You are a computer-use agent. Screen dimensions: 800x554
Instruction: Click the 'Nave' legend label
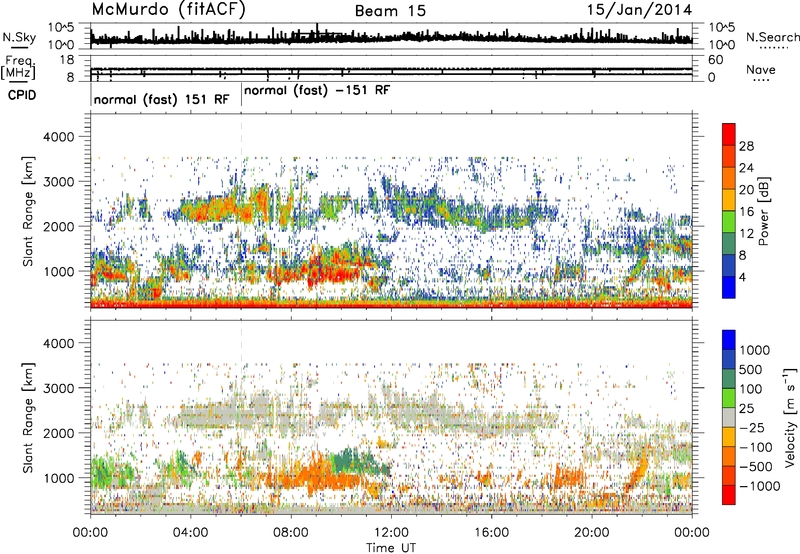pyautogui.click(x=761, y=70)
